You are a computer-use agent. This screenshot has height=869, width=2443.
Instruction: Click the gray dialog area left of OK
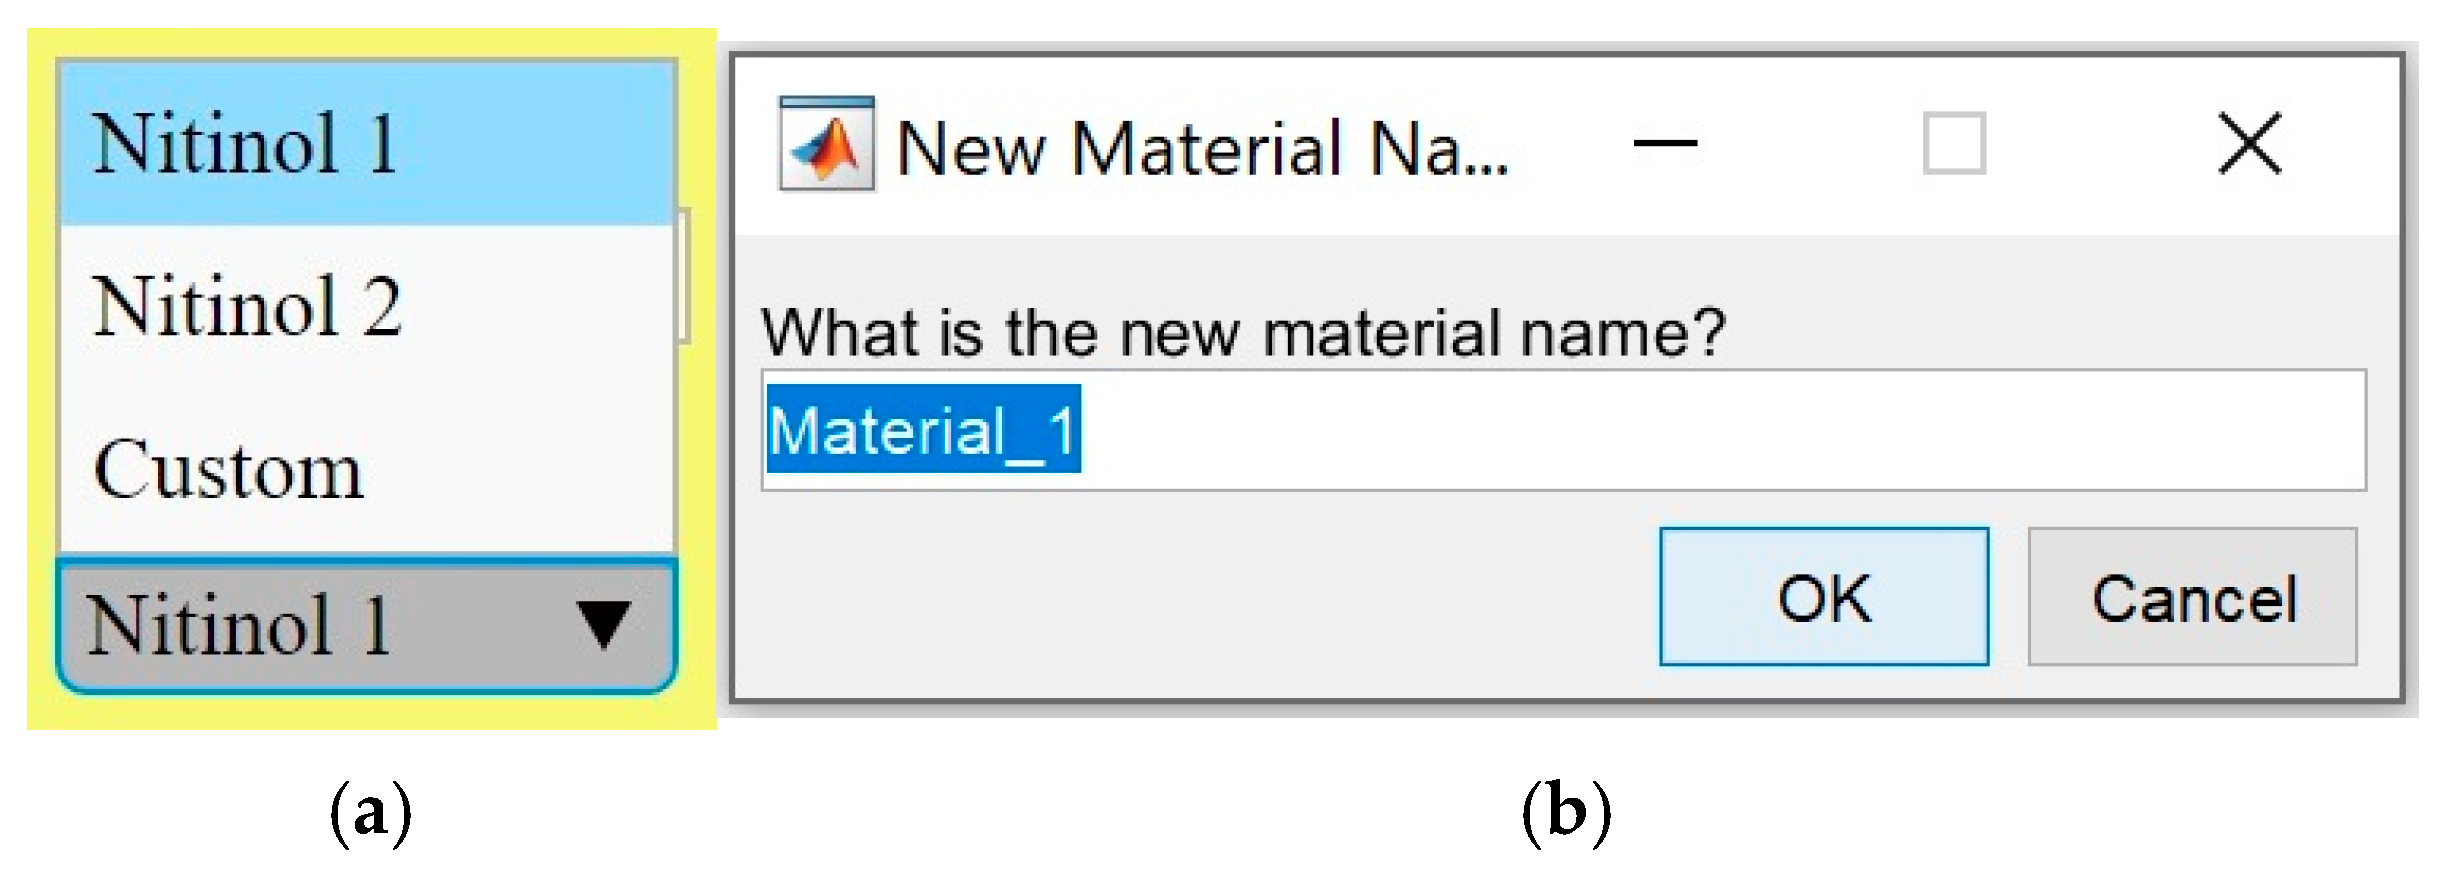tap(1200, 598)
